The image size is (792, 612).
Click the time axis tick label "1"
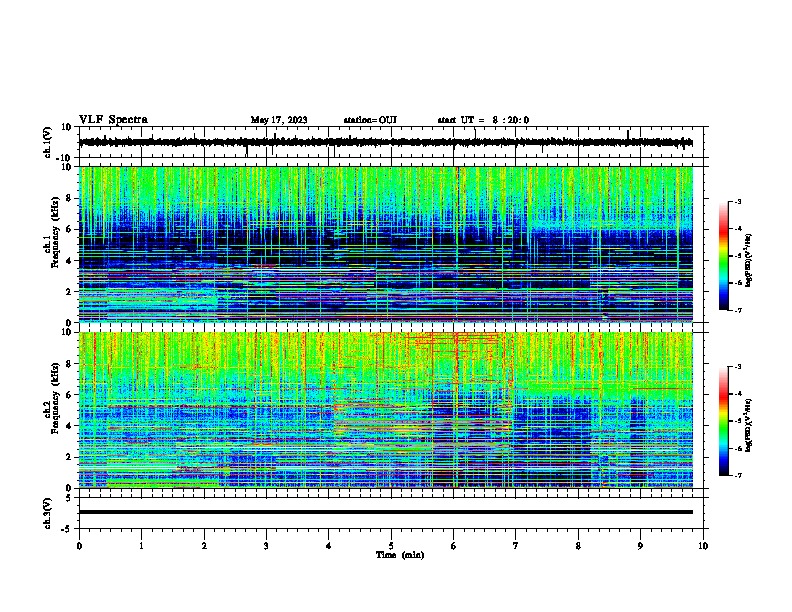[141, 546]
